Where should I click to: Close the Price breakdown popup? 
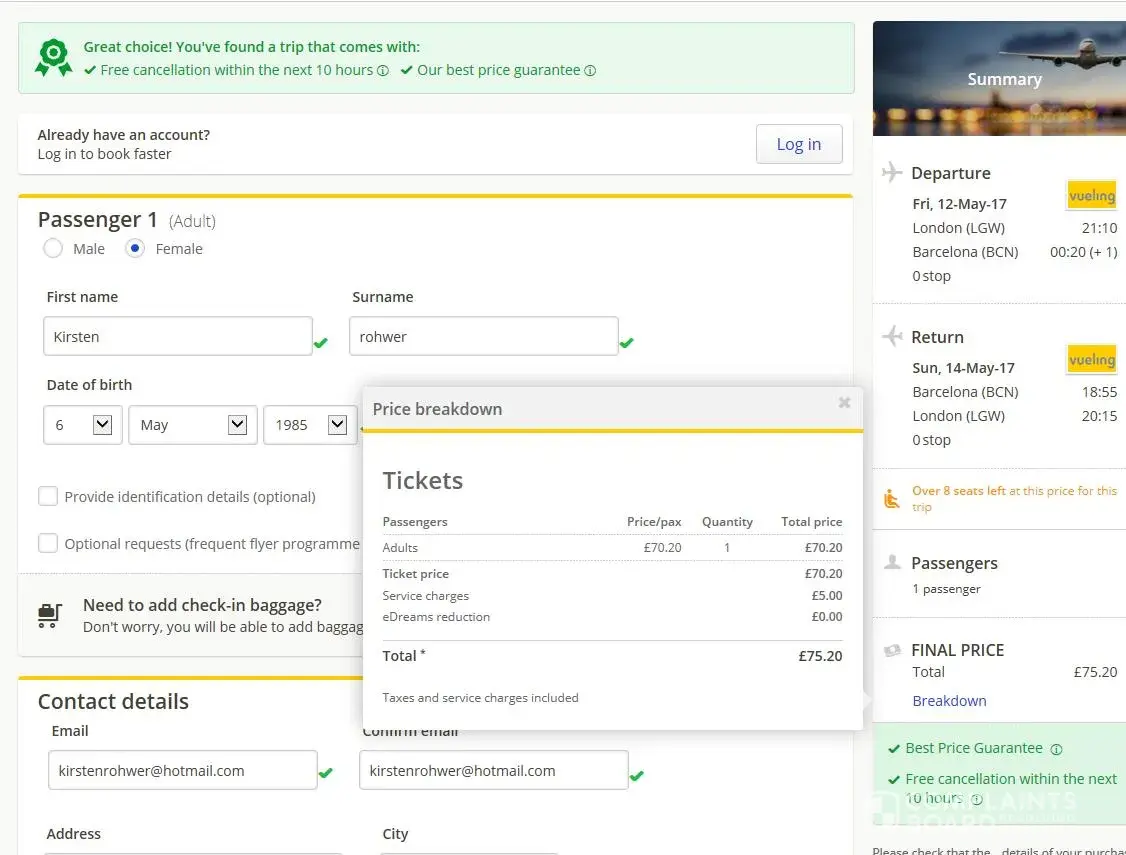click(844, 402)
